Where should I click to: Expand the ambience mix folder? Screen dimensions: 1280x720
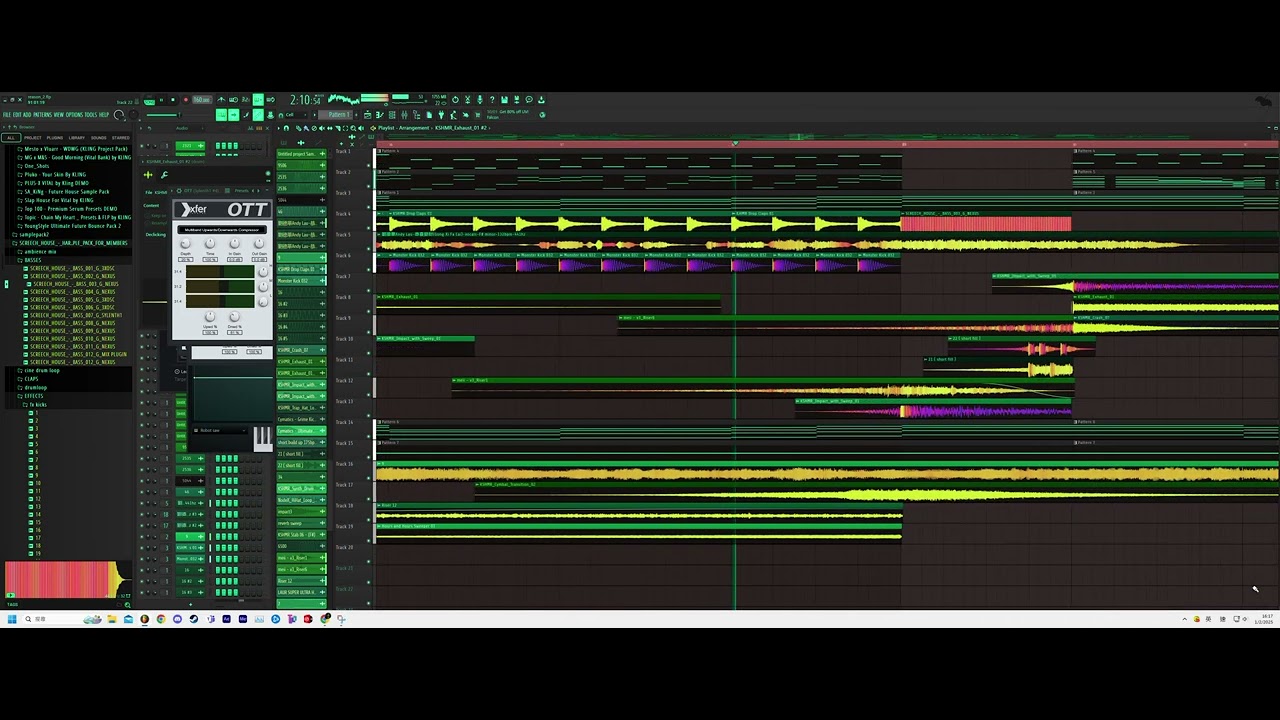click(38, 252)
